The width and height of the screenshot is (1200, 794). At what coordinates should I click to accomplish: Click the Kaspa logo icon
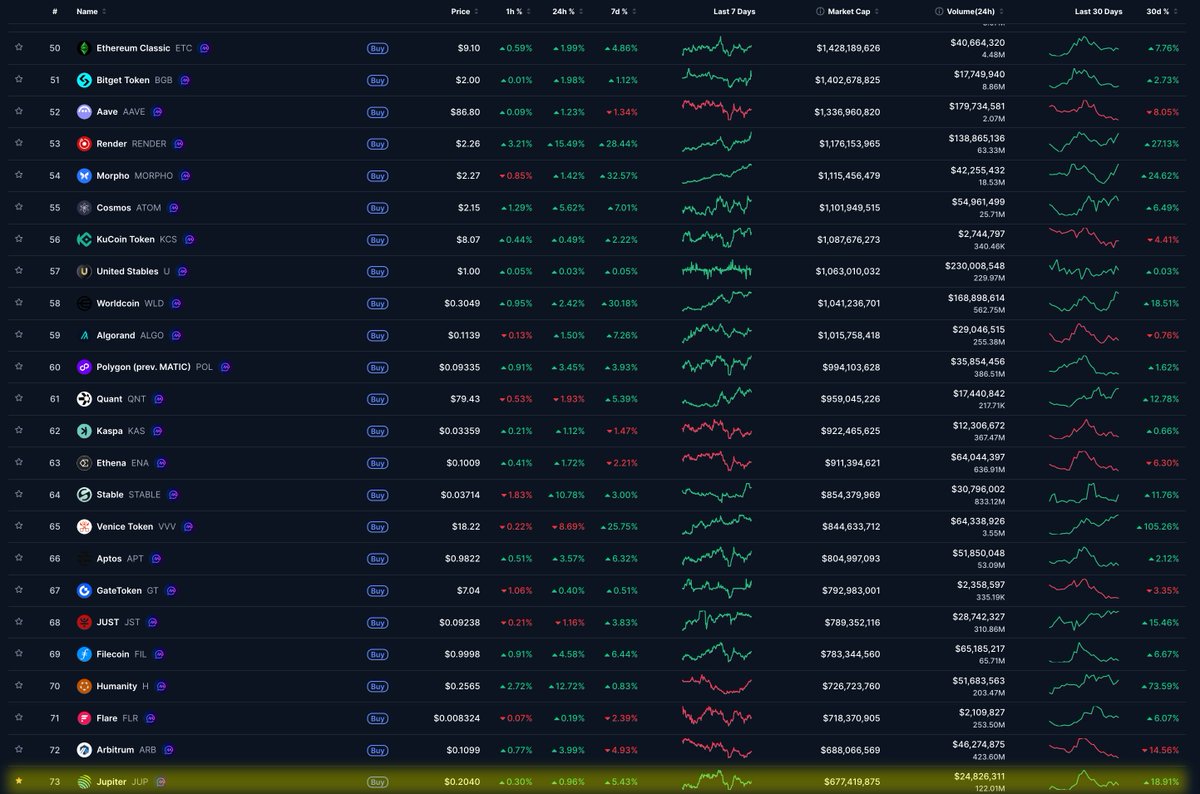pyautogui.click(x=84, y=431)
